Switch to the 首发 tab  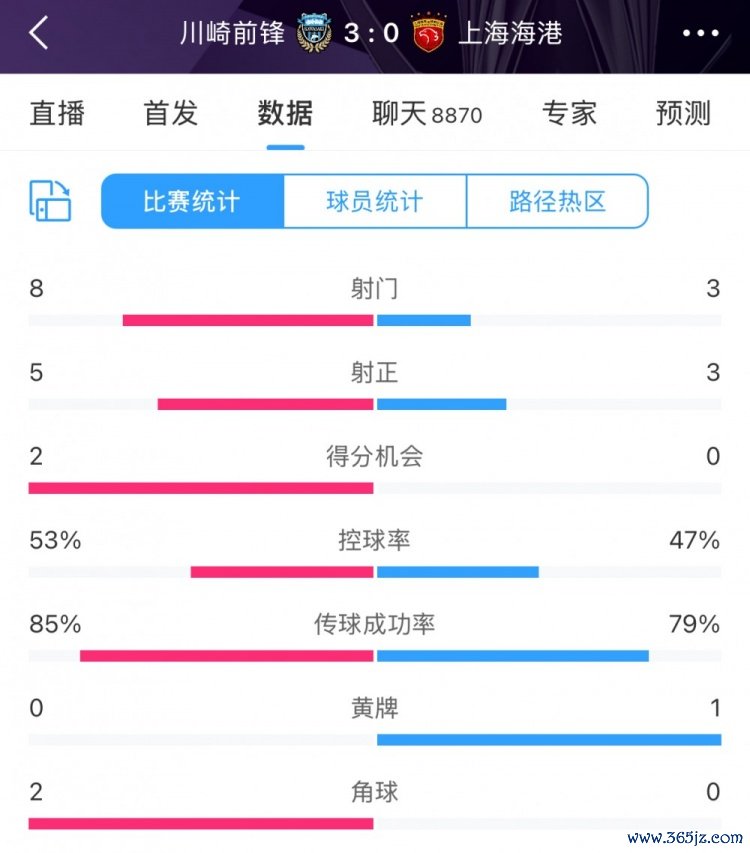pos(171,113)
